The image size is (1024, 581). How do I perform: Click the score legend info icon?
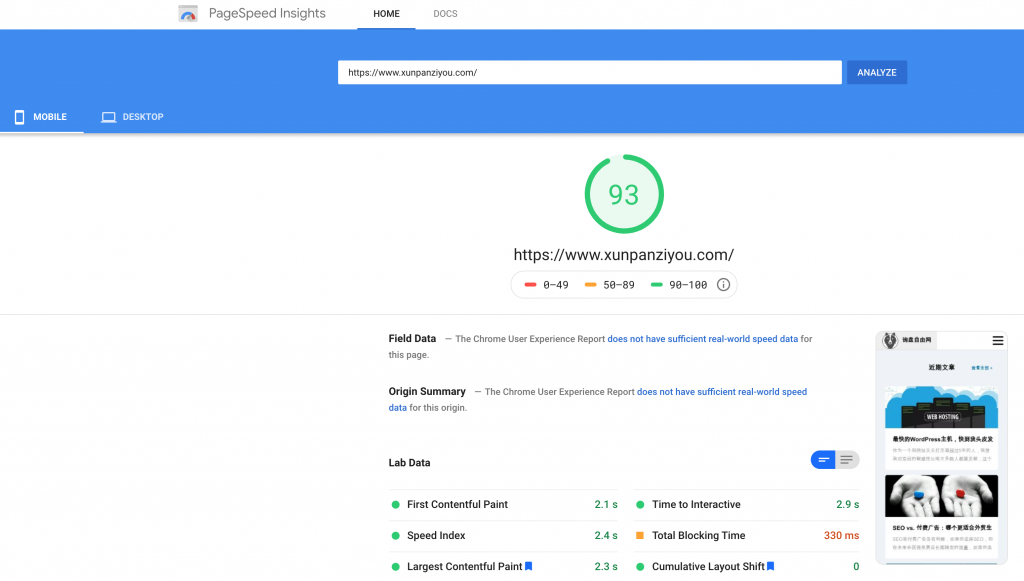tap(723, 285)
